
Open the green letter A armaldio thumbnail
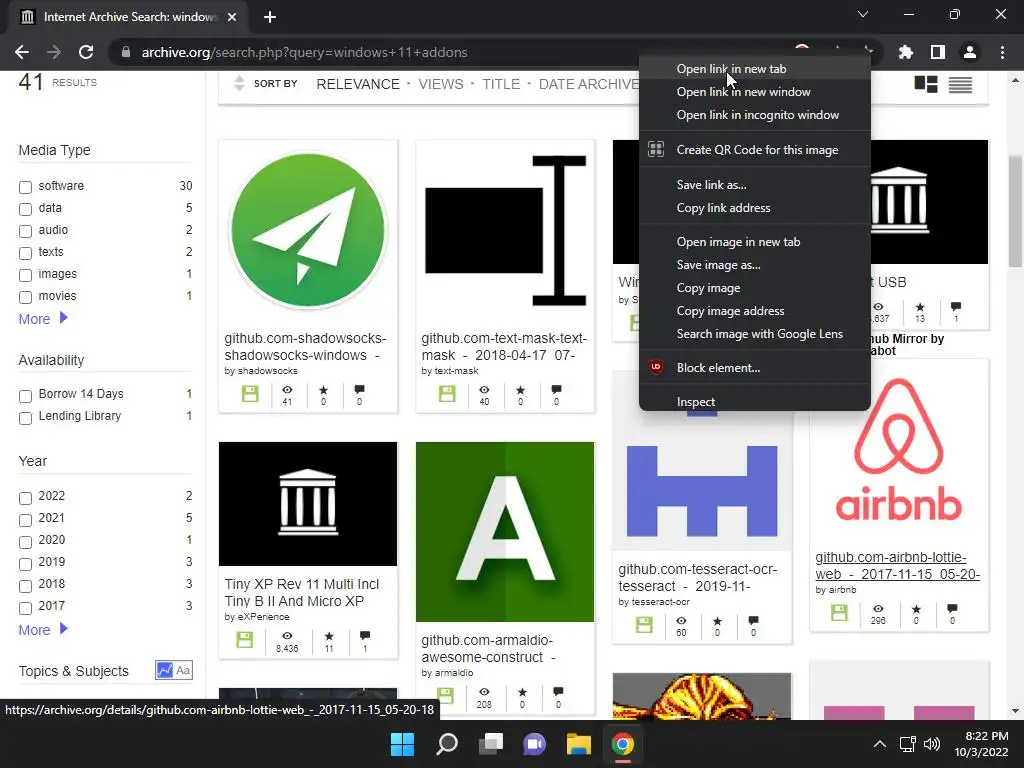pos(505,532)
